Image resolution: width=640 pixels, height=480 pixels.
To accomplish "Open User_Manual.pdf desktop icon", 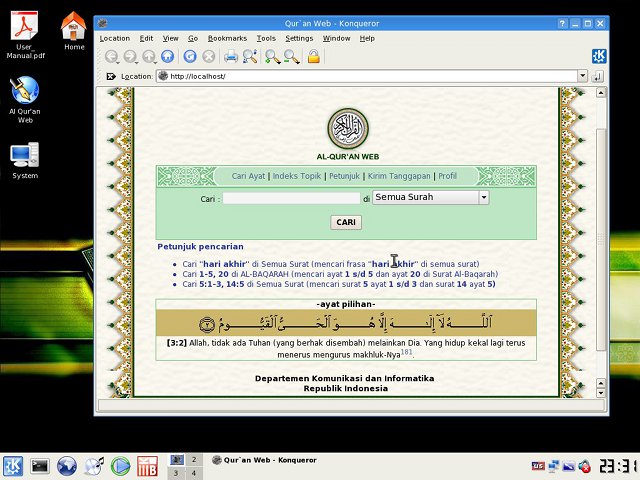I will [x=25, y=36].
